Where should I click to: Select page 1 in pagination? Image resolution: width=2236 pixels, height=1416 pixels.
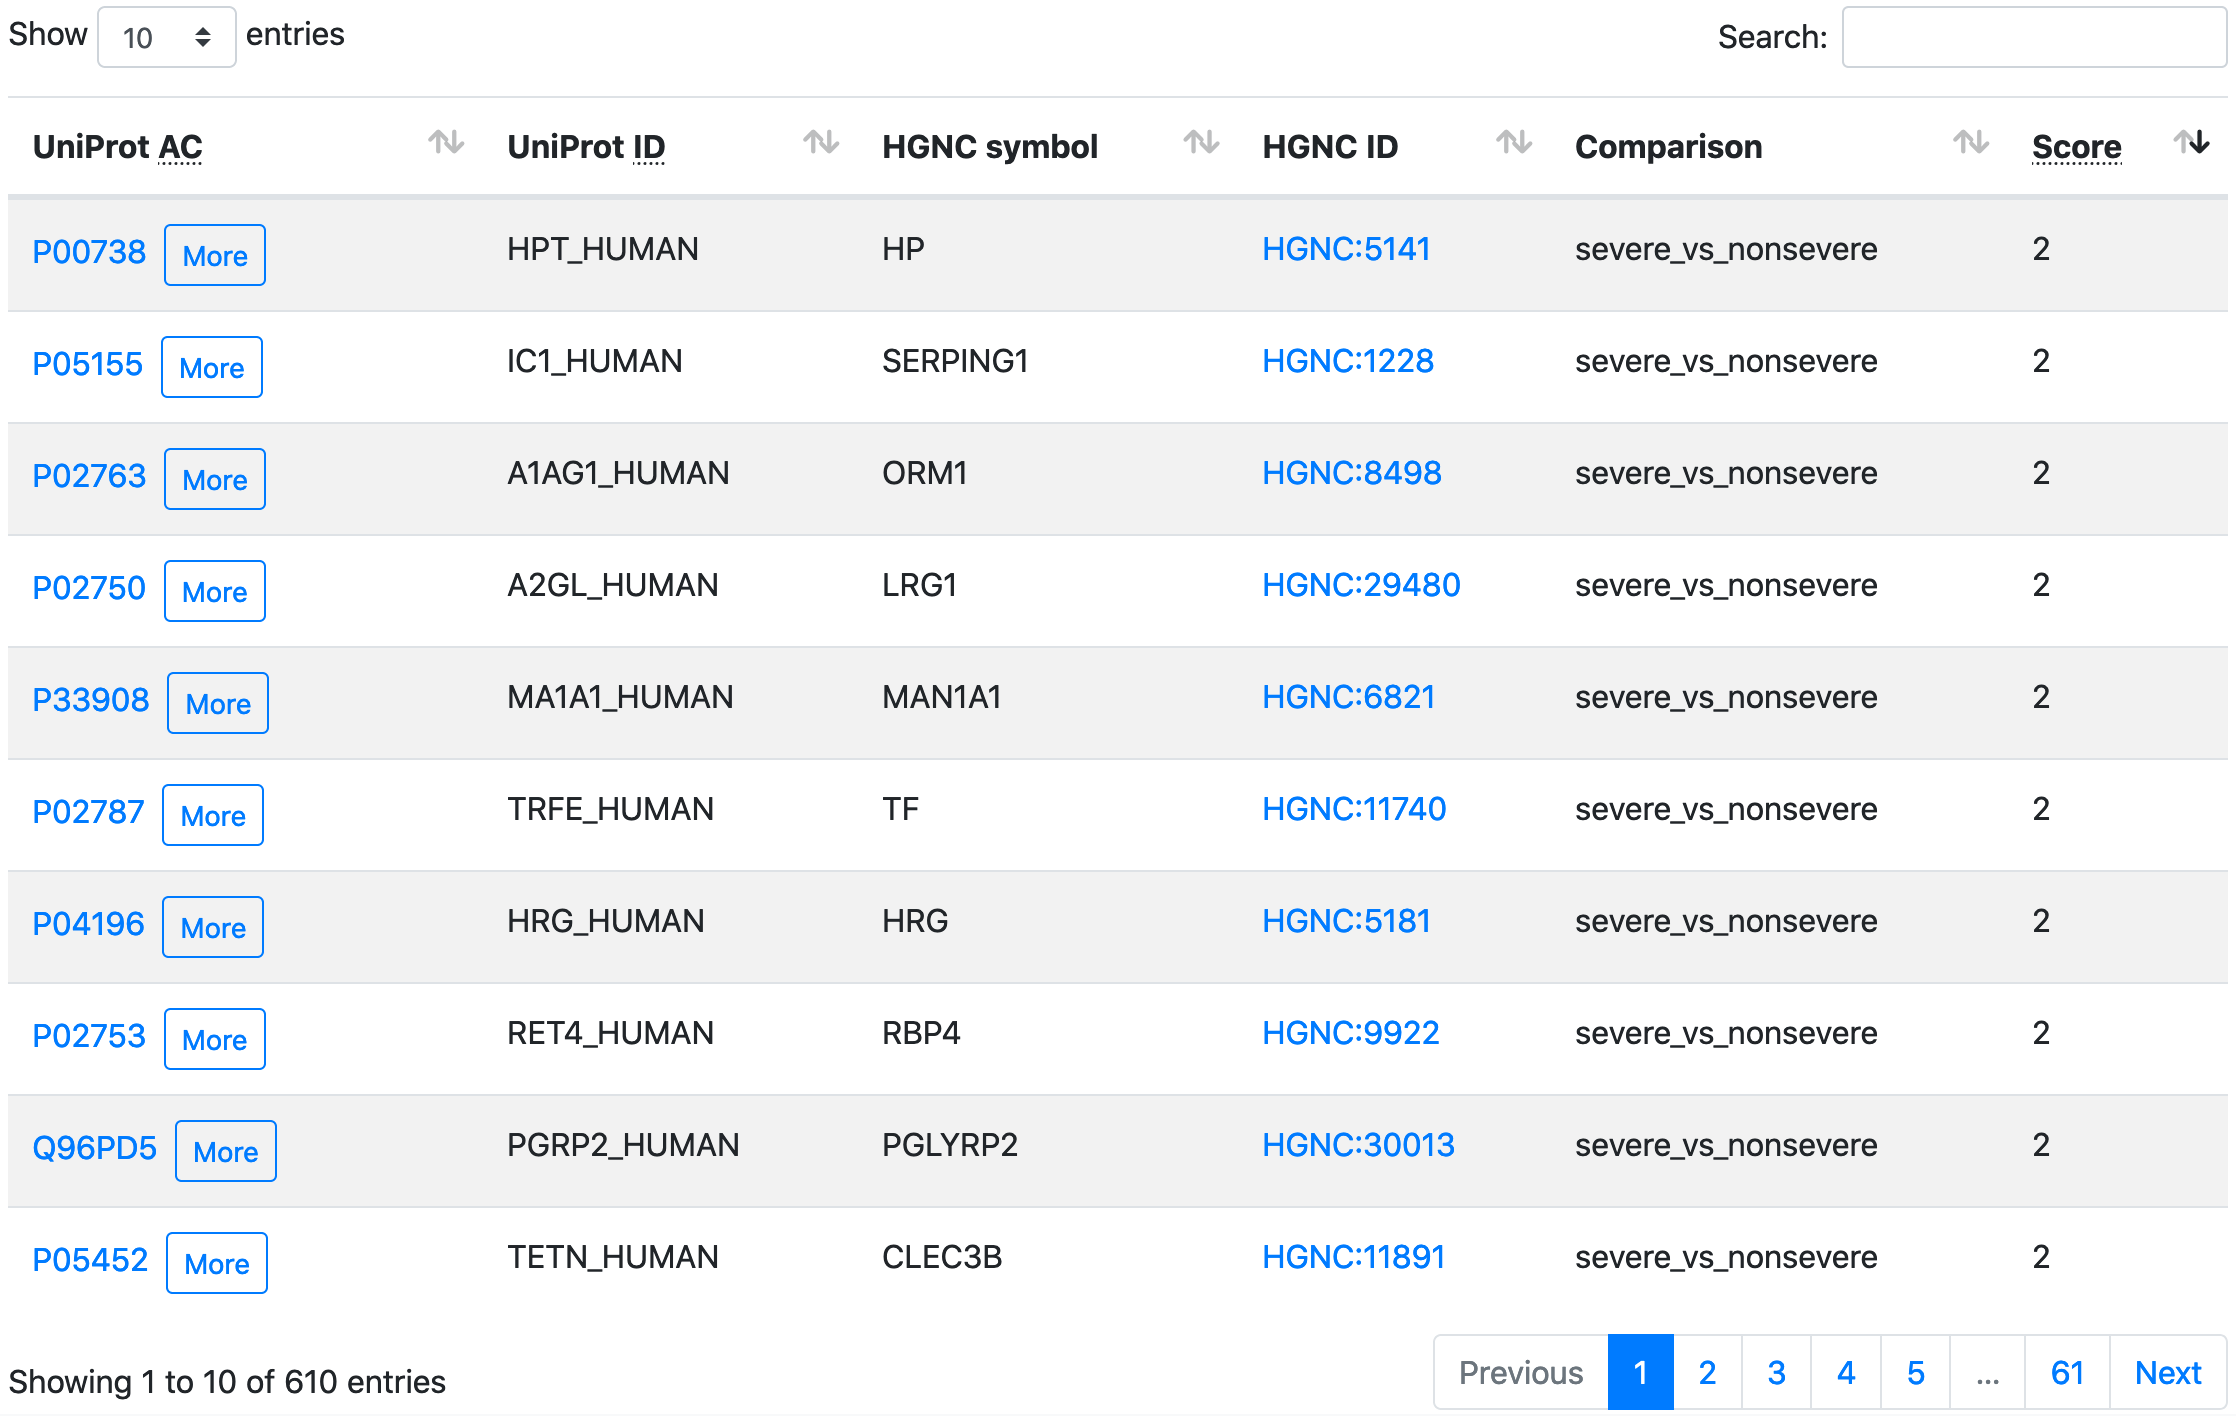[1640, 1372]
